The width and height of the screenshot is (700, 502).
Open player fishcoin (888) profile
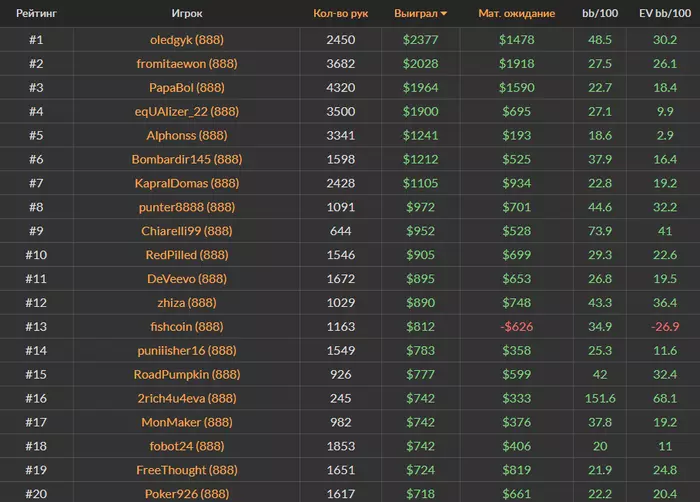coord(187,326)
